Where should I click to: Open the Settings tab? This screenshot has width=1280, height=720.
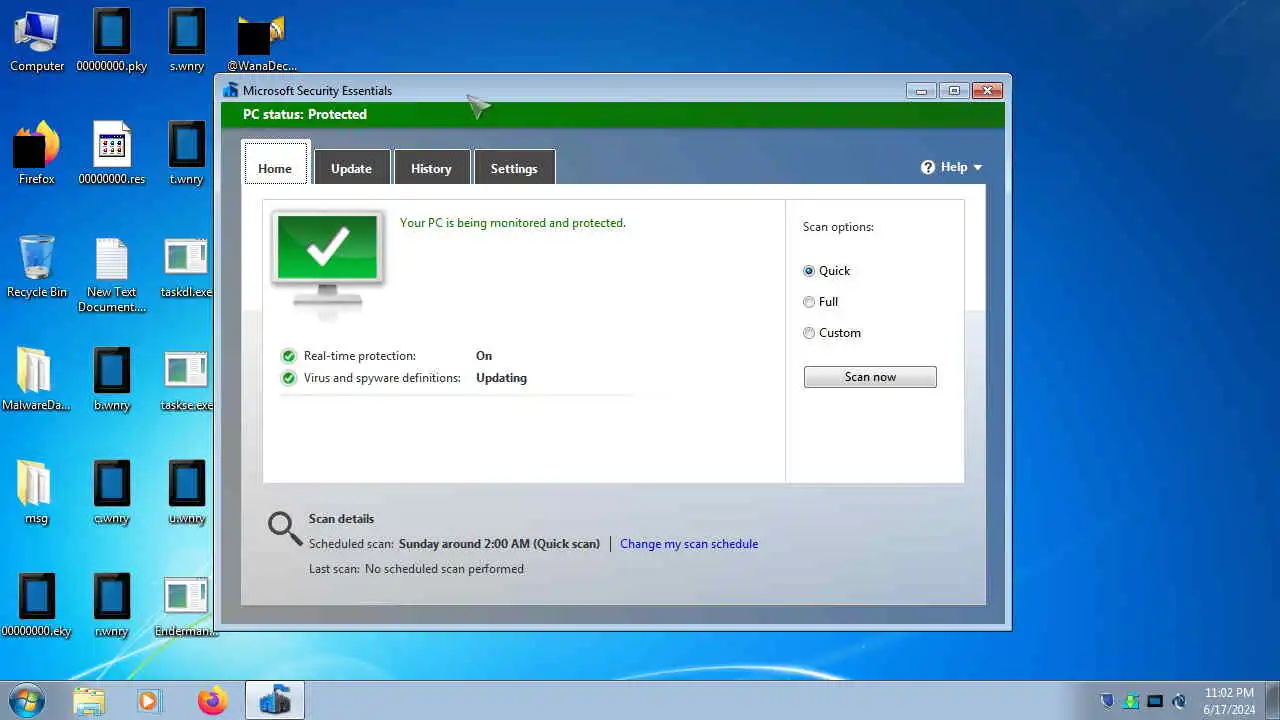(514, 166)
